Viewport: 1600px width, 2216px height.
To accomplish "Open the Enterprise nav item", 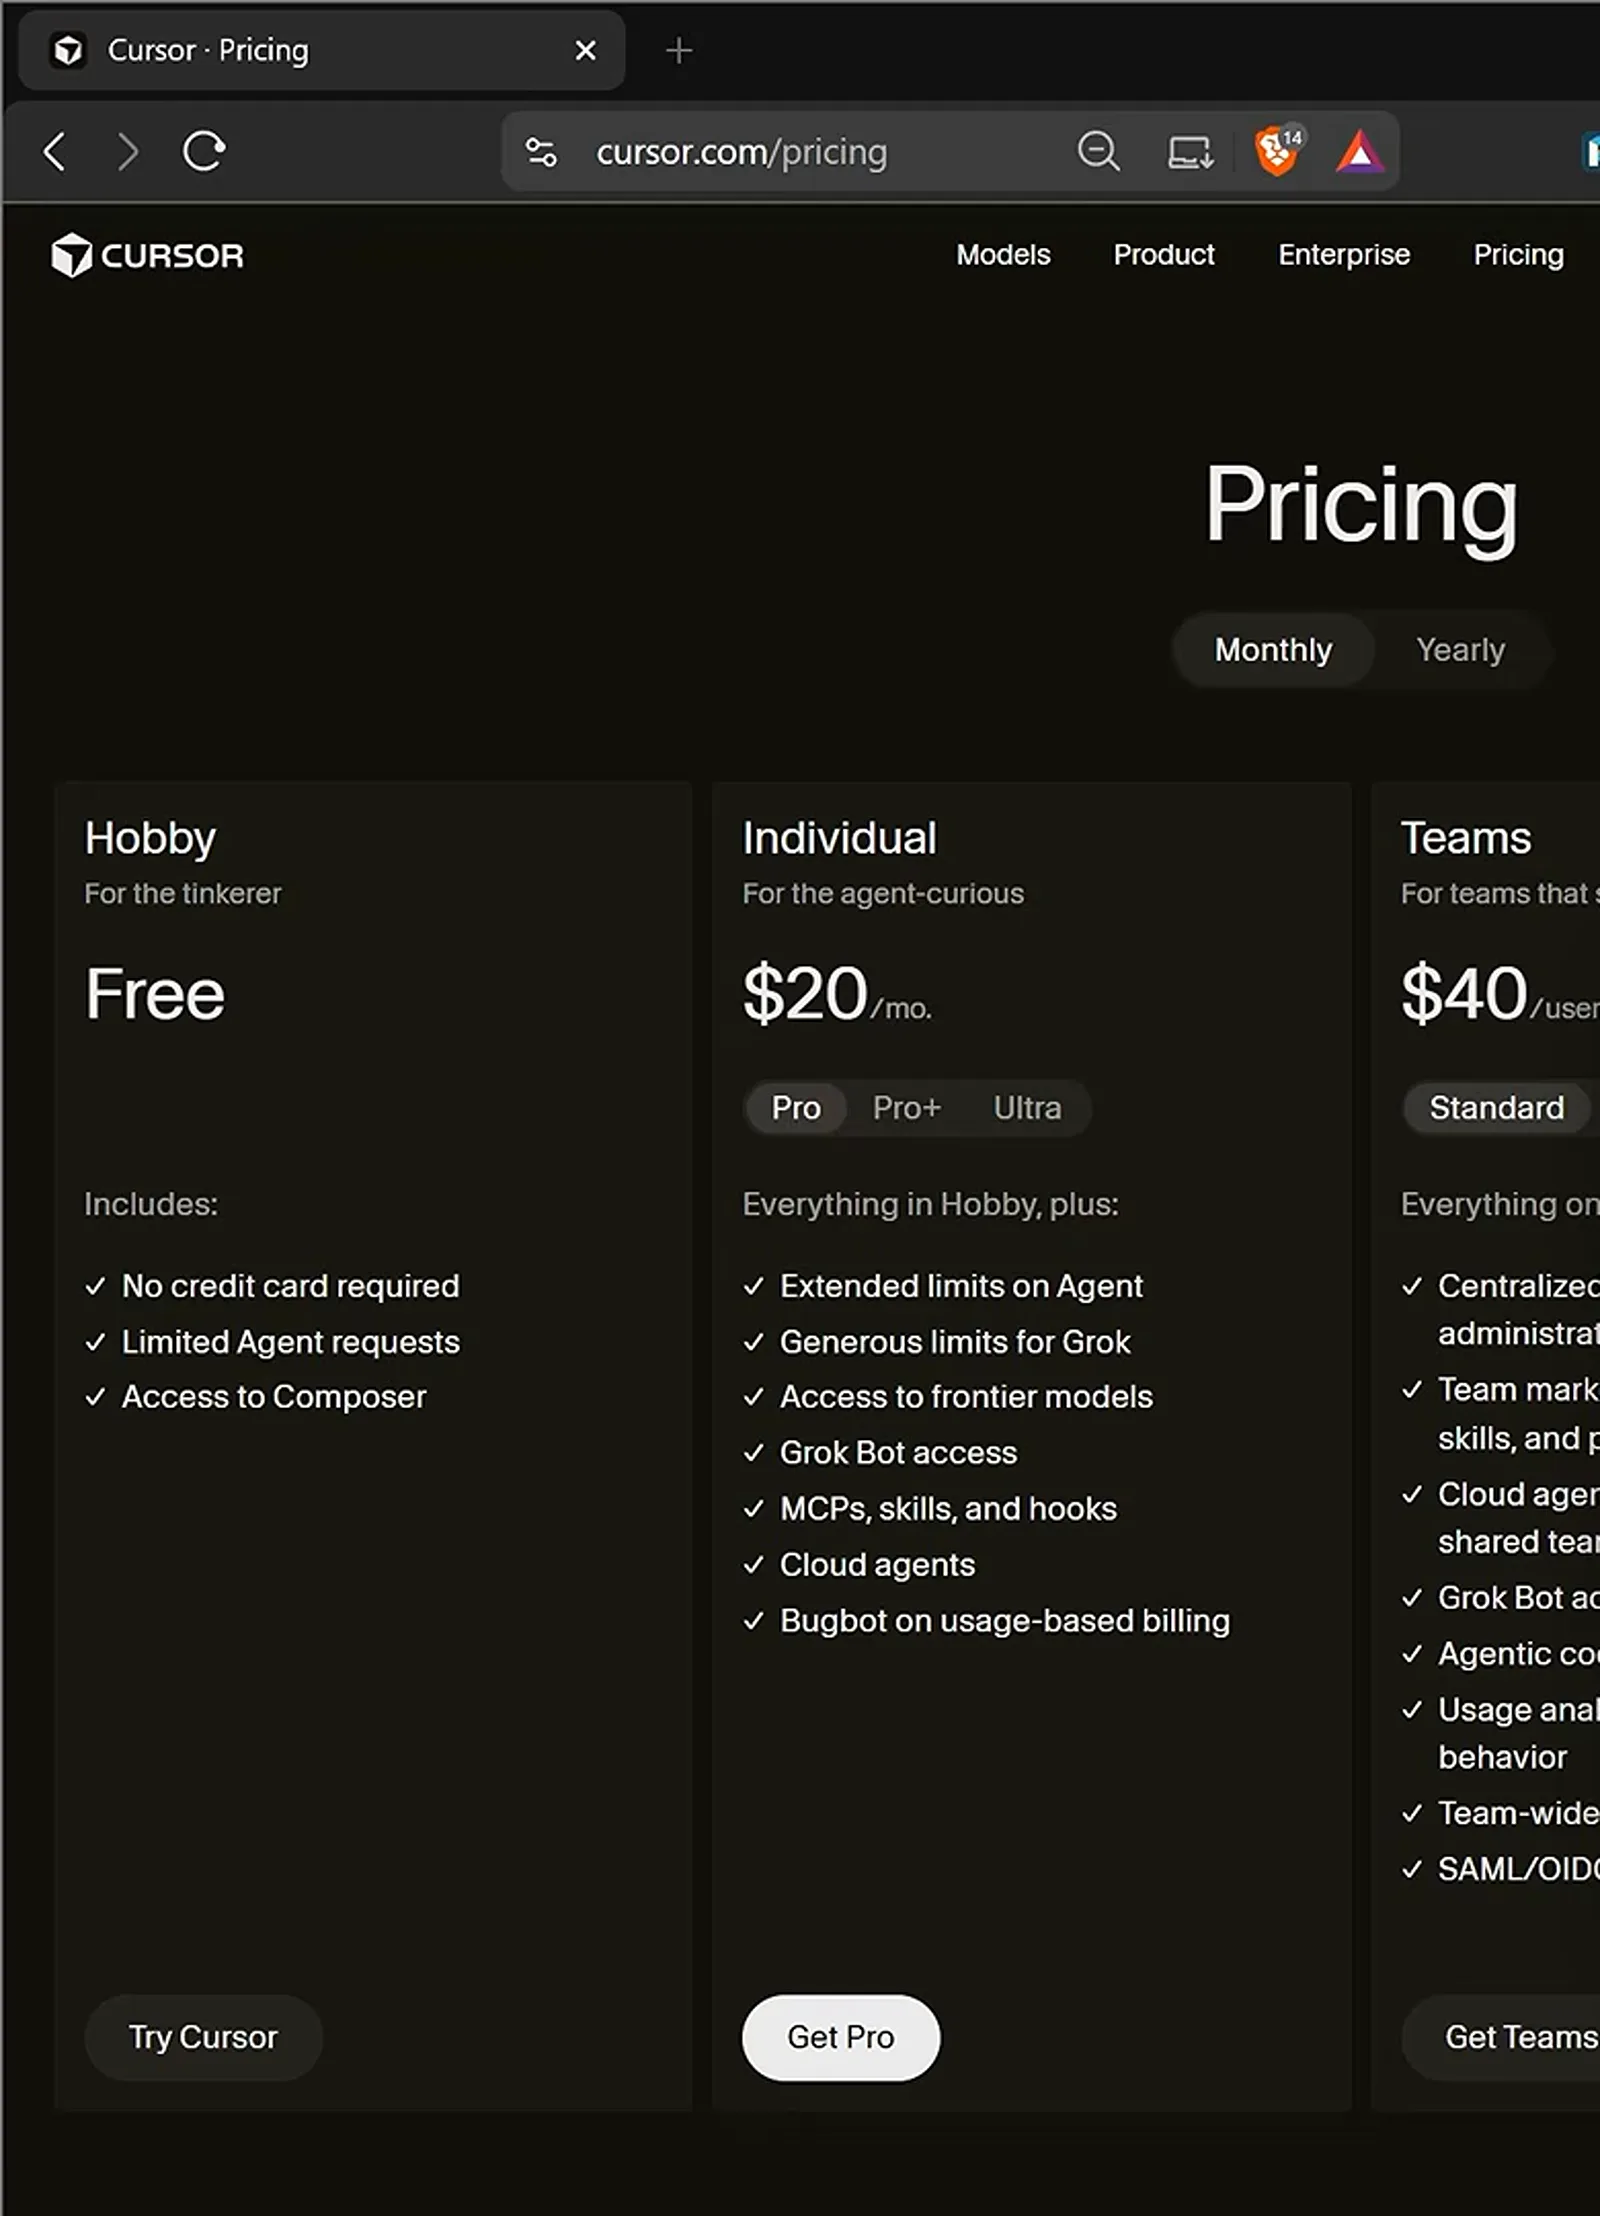I will click(1344, 255).
